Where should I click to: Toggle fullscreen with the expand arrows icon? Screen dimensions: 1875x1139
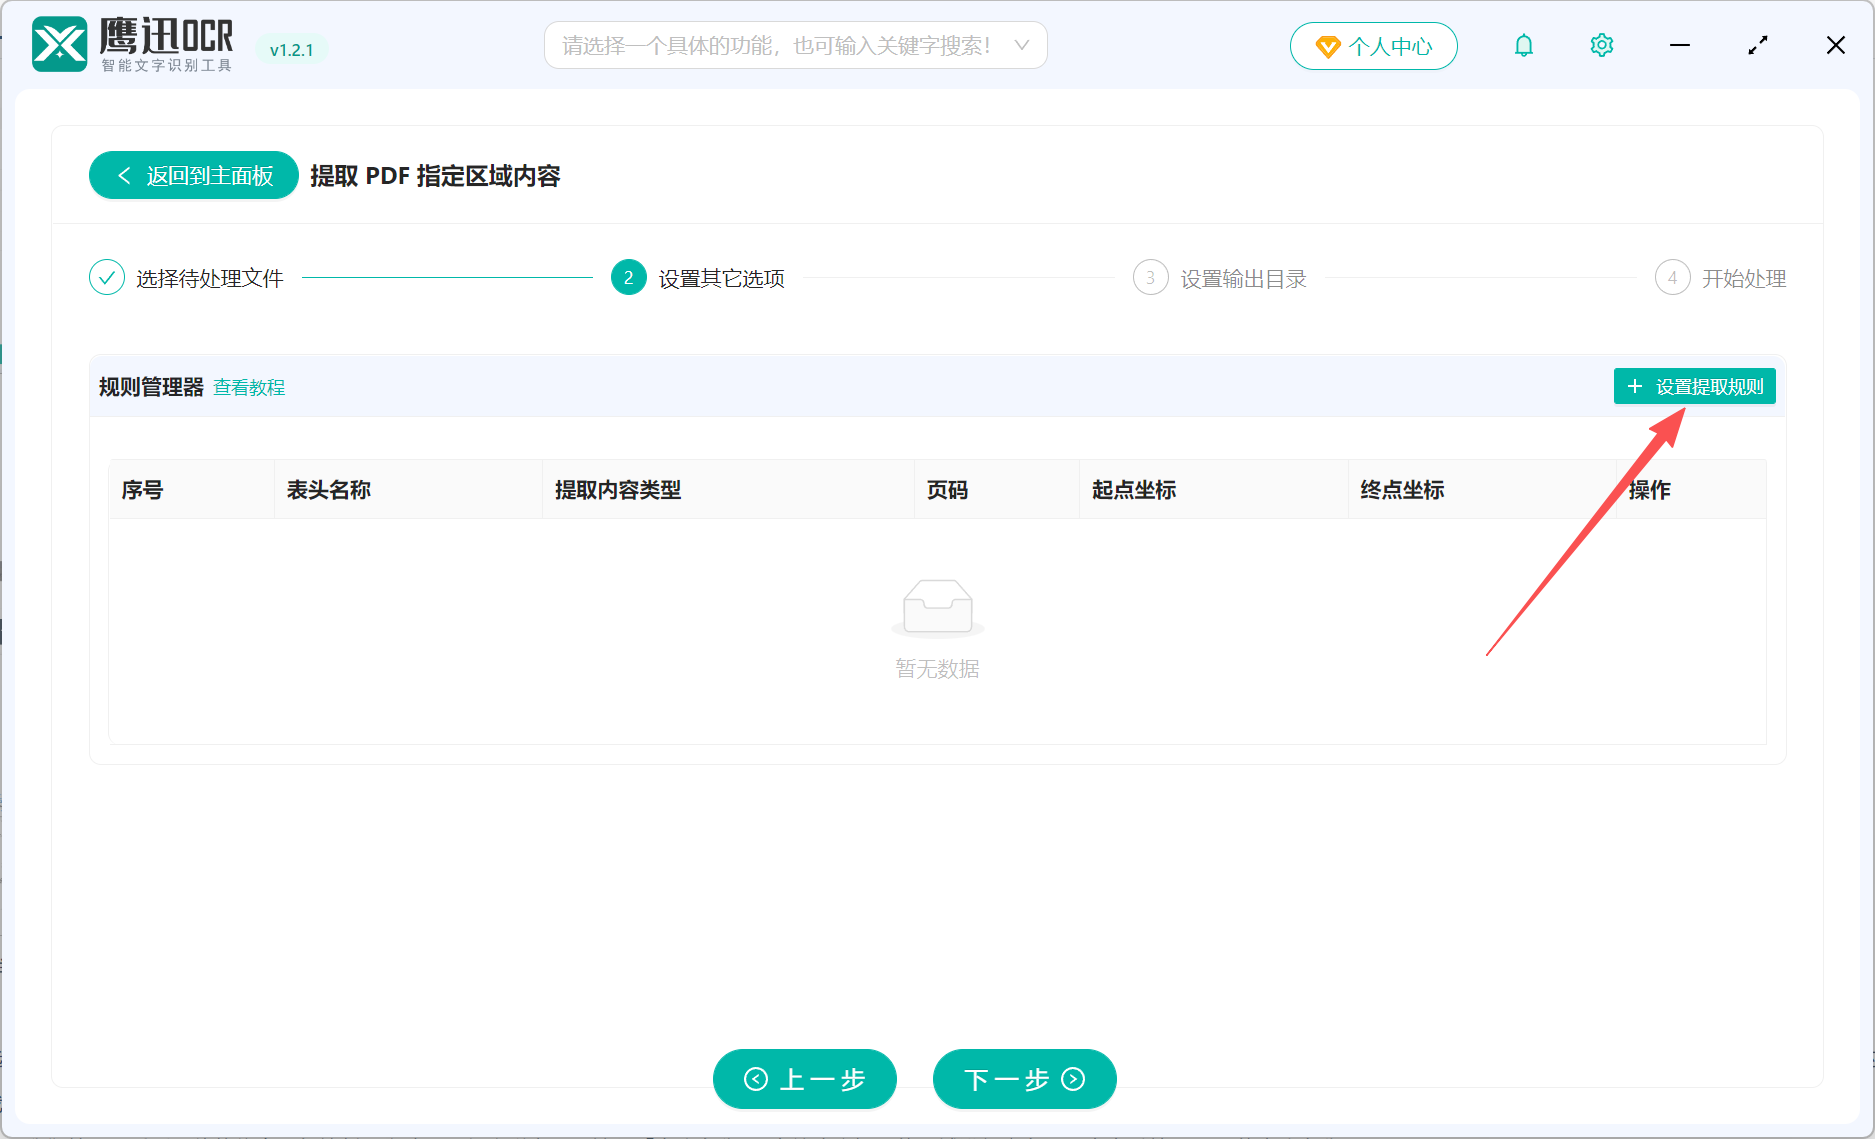(1758, 45)
